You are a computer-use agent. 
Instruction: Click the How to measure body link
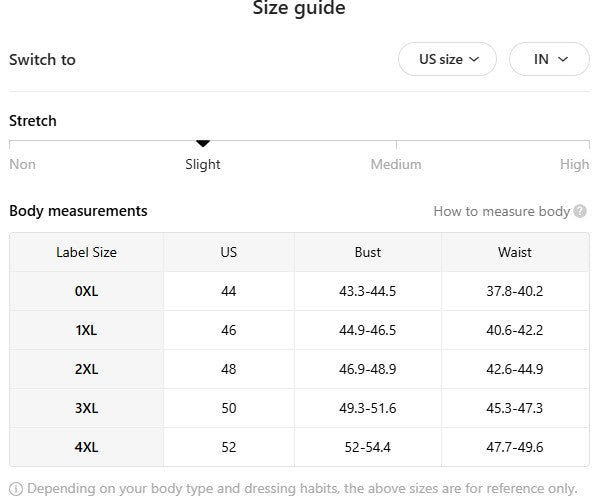click(501, 211)
